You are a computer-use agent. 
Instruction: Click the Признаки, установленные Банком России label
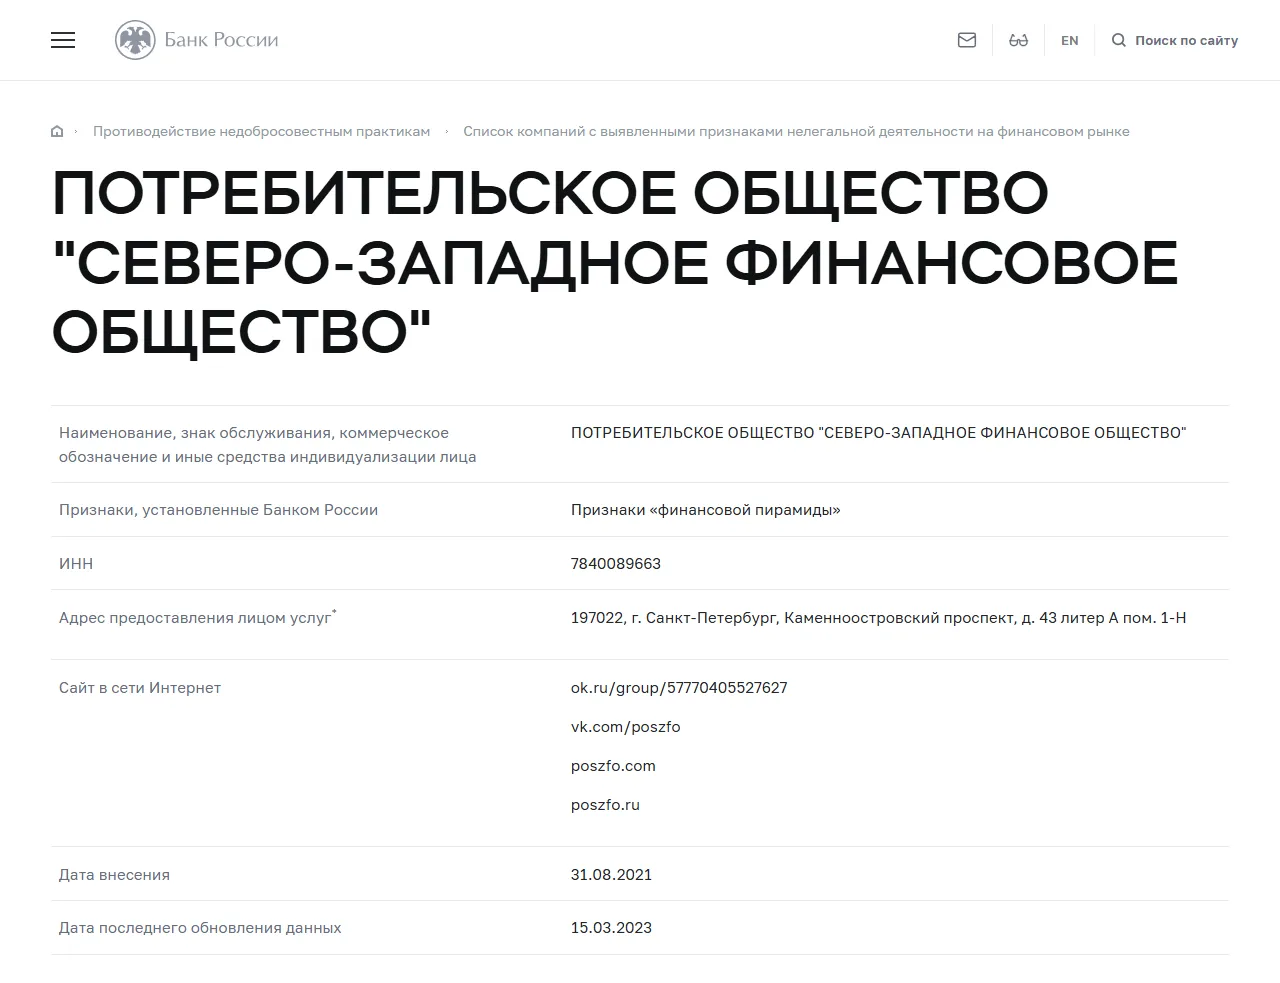pos(218,510)
